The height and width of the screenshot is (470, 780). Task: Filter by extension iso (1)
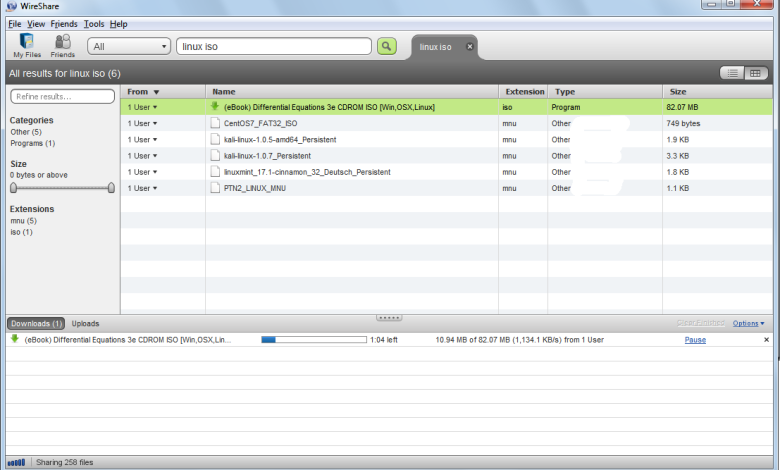click(x=21, y=232)
